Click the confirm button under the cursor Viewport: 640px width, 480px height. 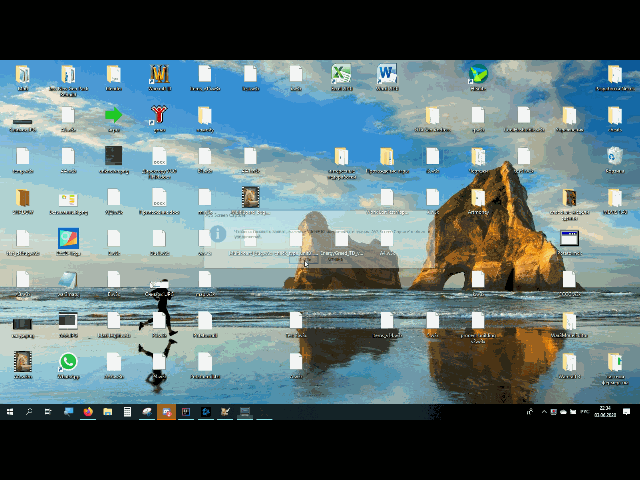[x=304, y=259]
